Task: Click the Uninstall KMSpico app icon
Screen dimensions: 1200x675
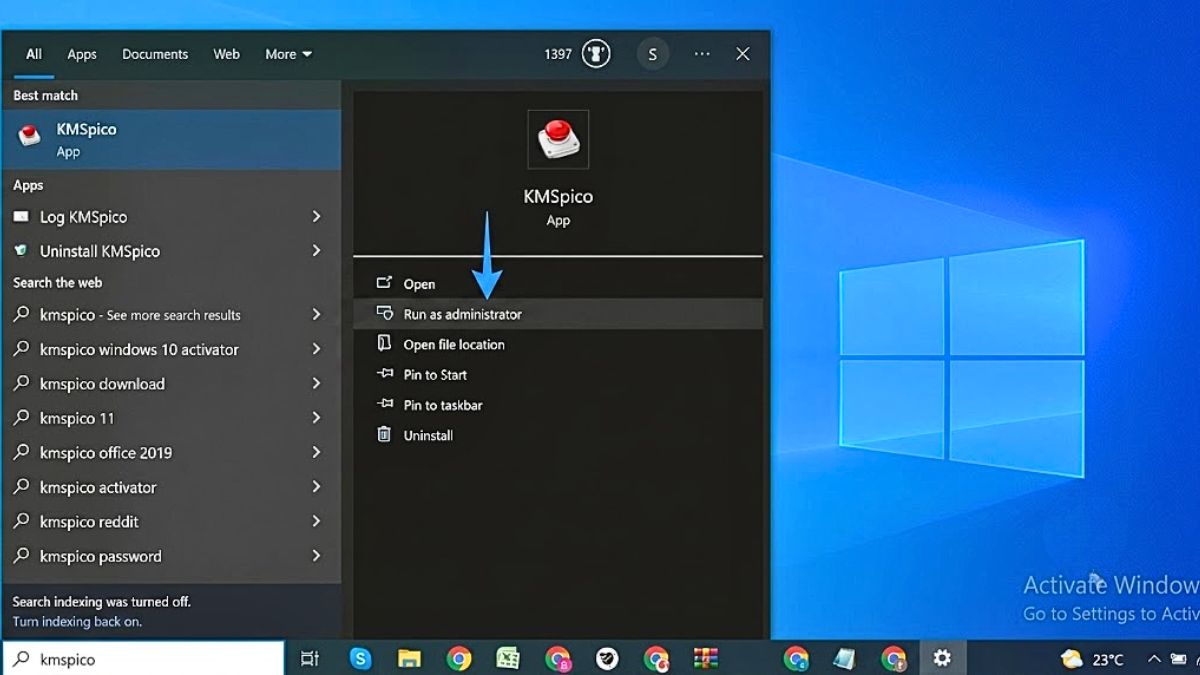Action: pos(21,251)
